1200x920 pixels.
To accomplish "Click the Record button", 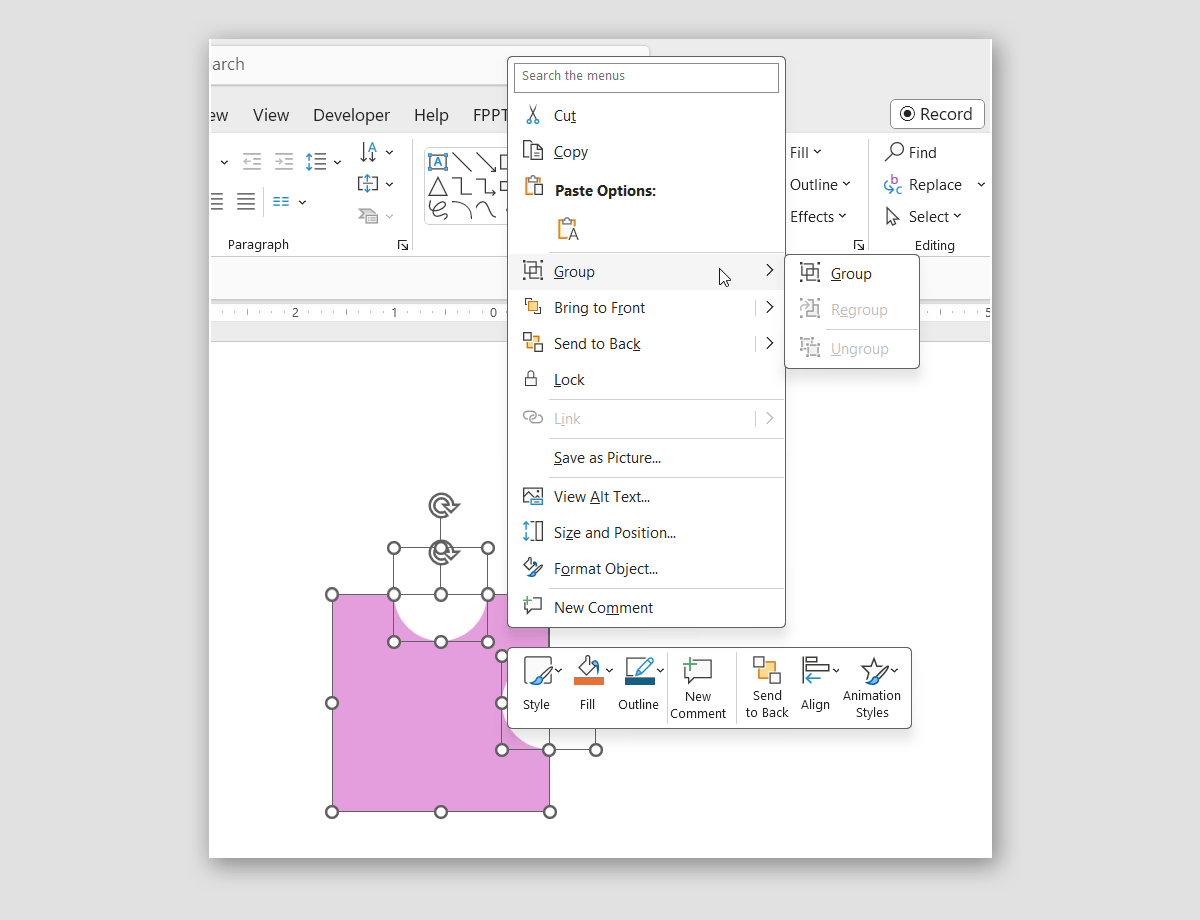I will pyautogui.click(x=937, y=114).
